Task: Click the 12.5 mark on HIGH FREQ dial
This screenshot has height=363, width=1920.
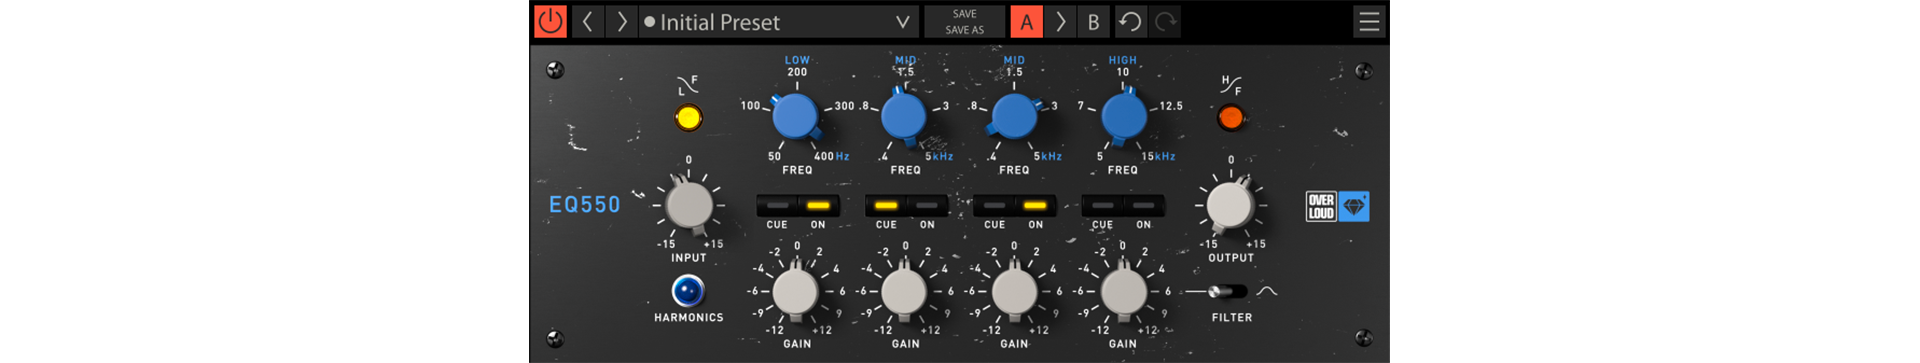Action: [x=1171, y=106]
